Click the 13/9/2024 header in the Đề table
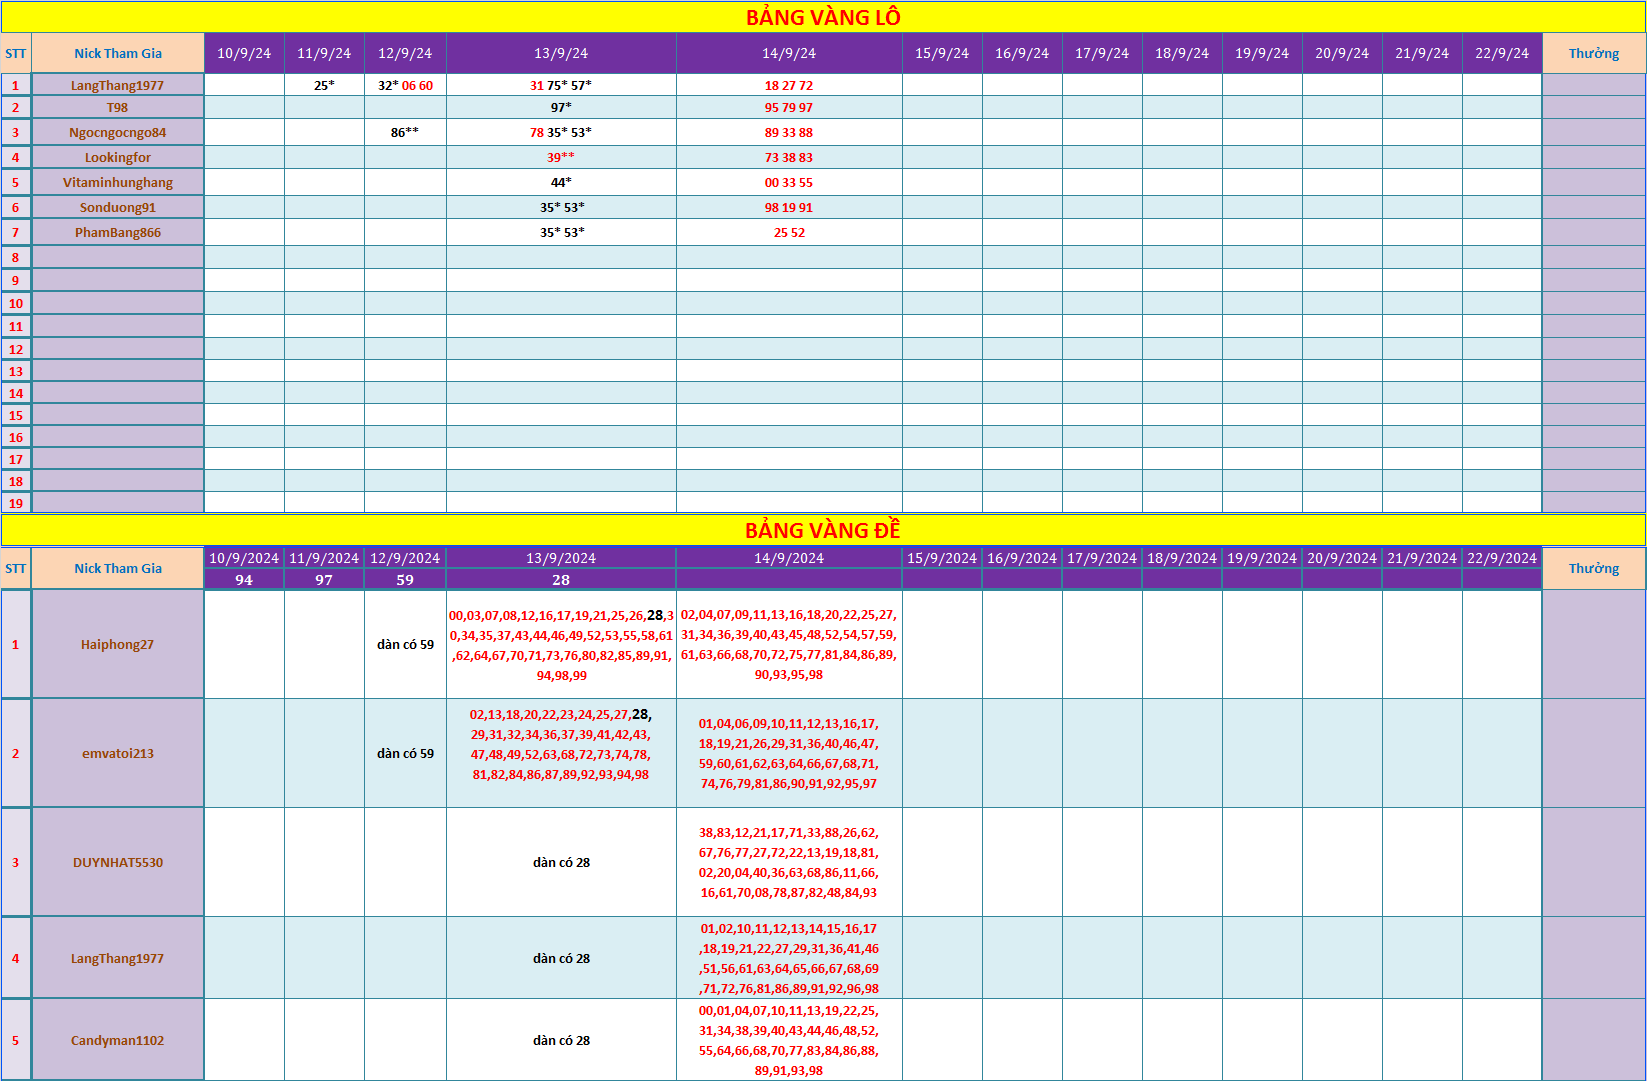Screen dimensions: 1647x1081 click(x=561, y=558)
